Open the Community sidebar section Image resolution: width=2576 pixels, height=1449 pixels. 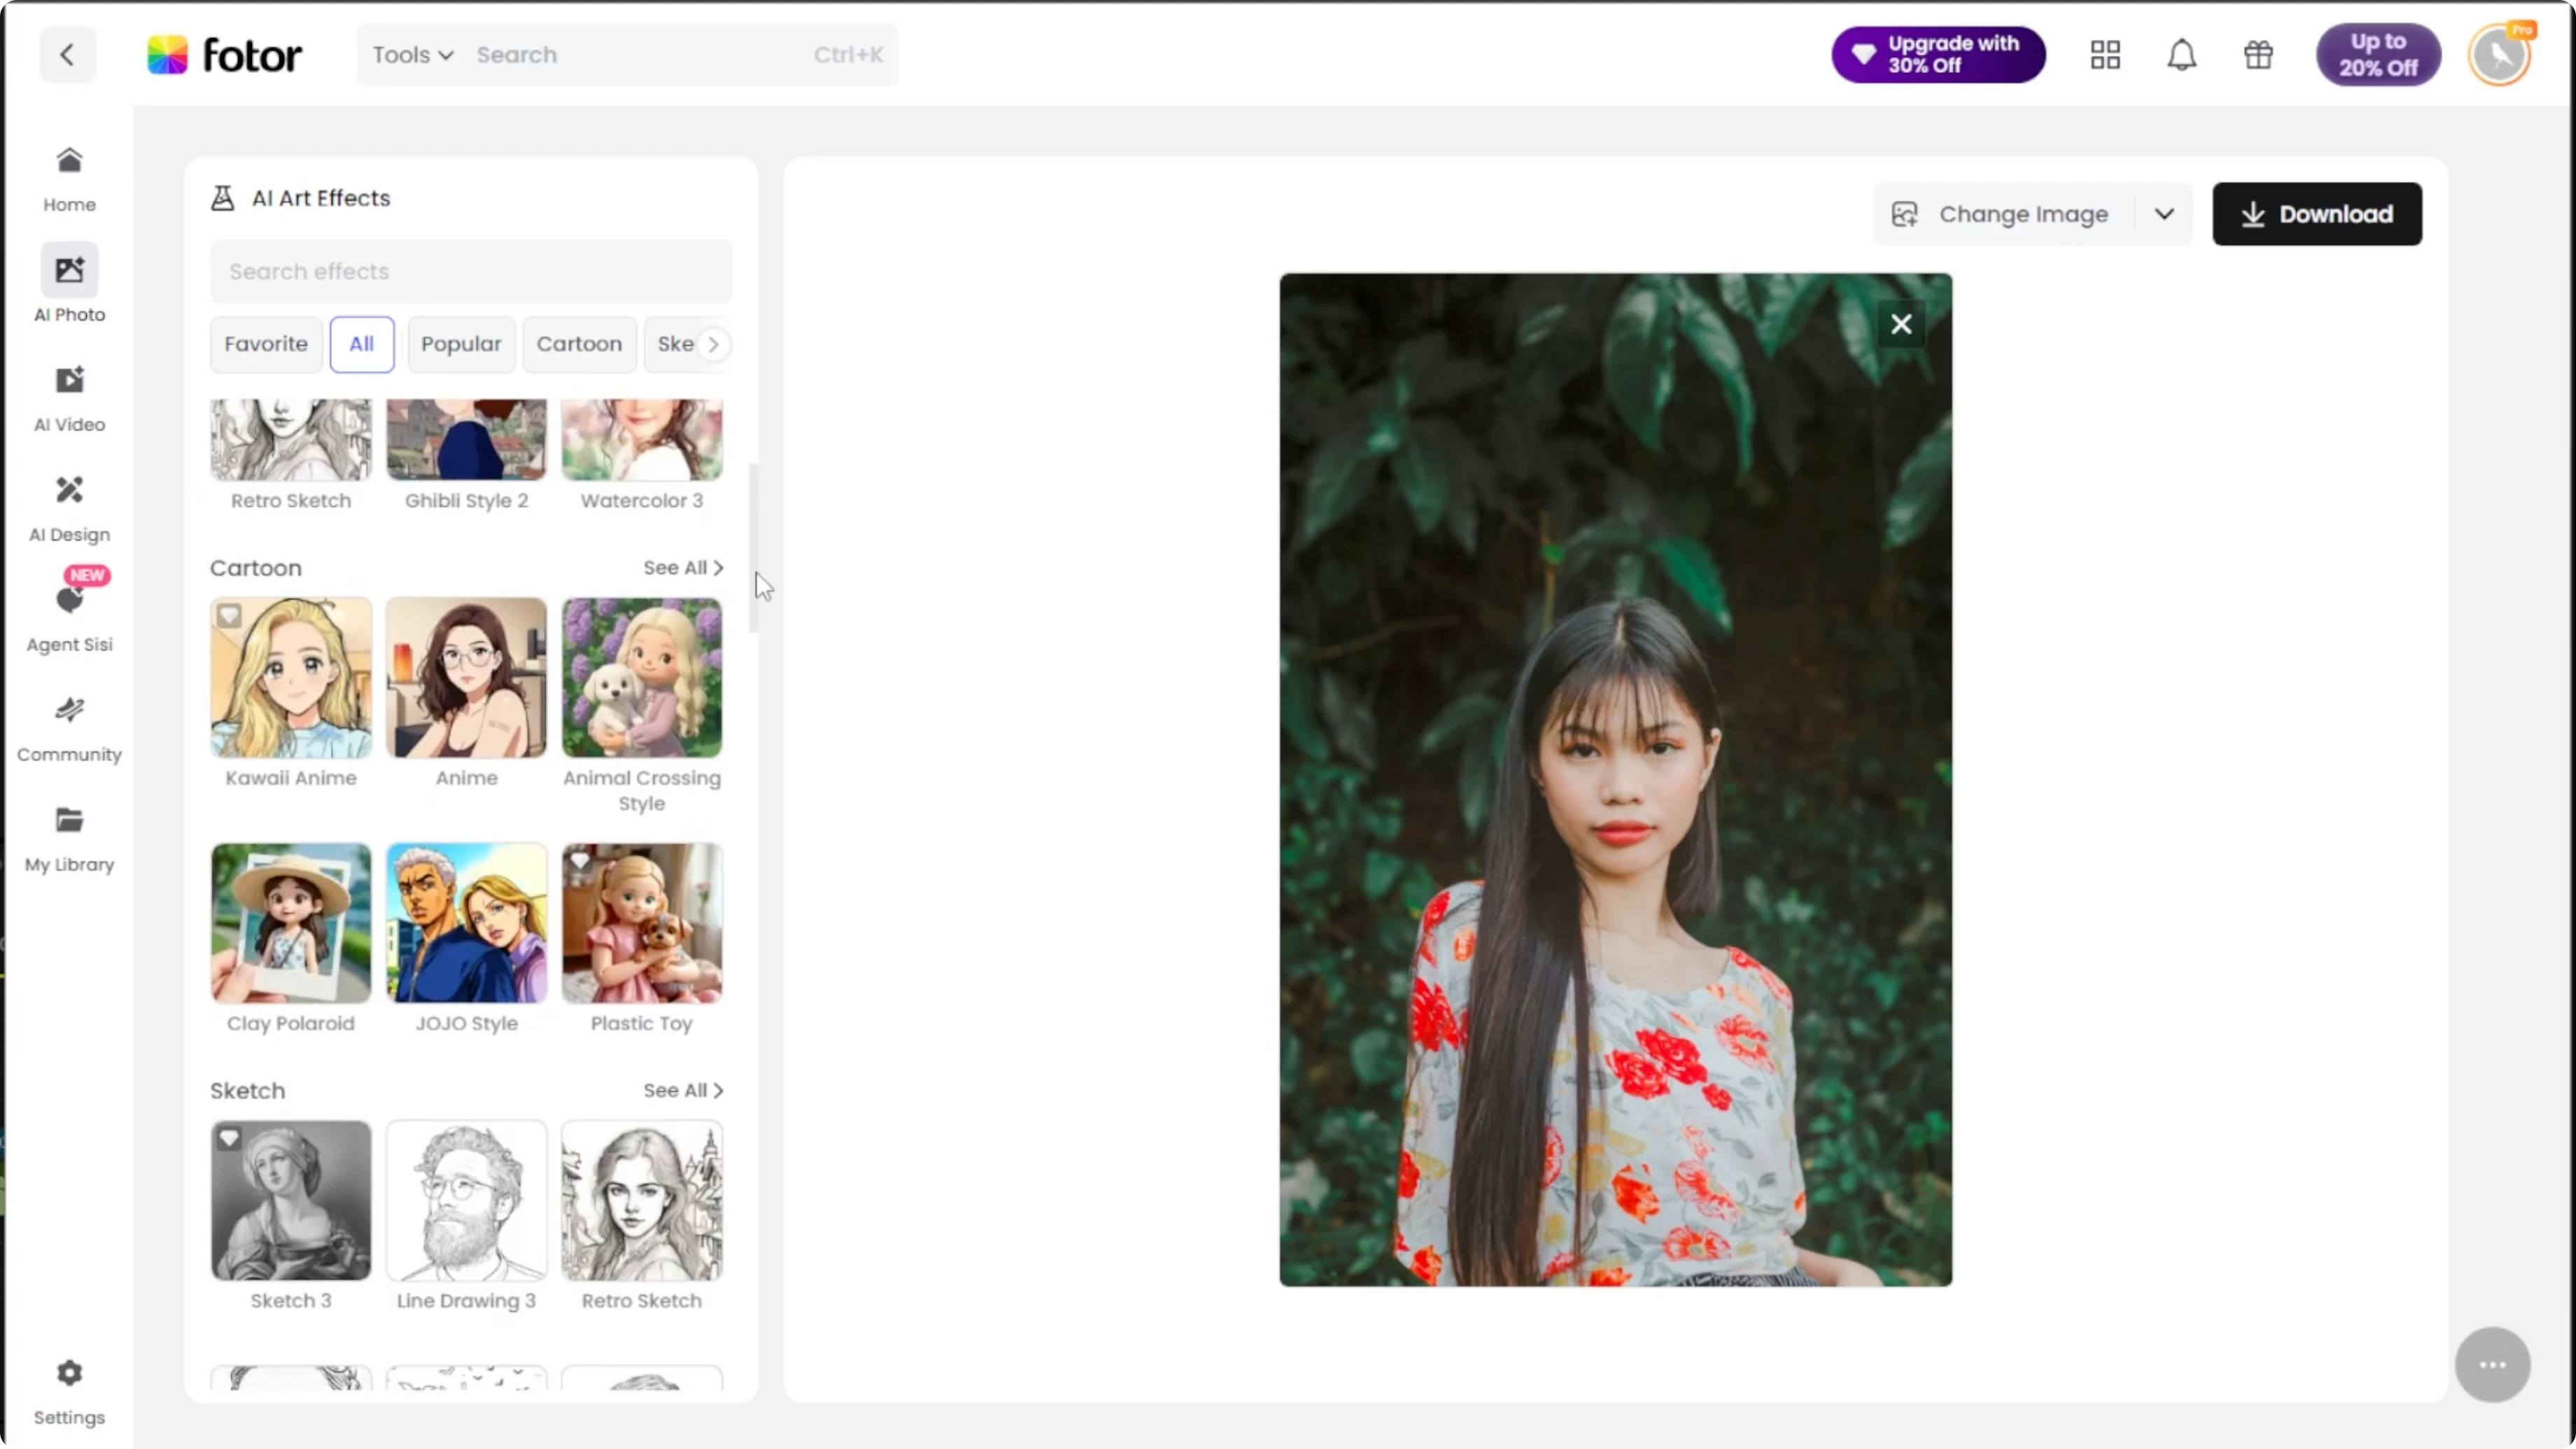point(69,730)
